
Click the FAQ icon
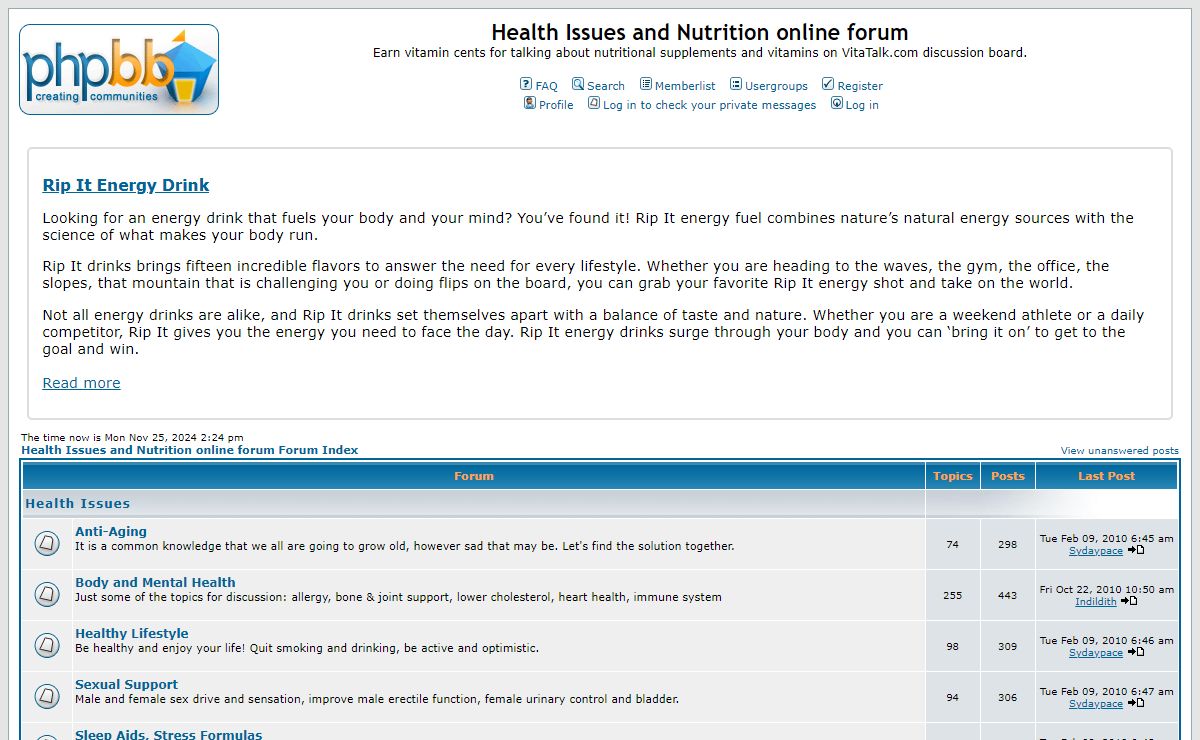pos(526,84)
